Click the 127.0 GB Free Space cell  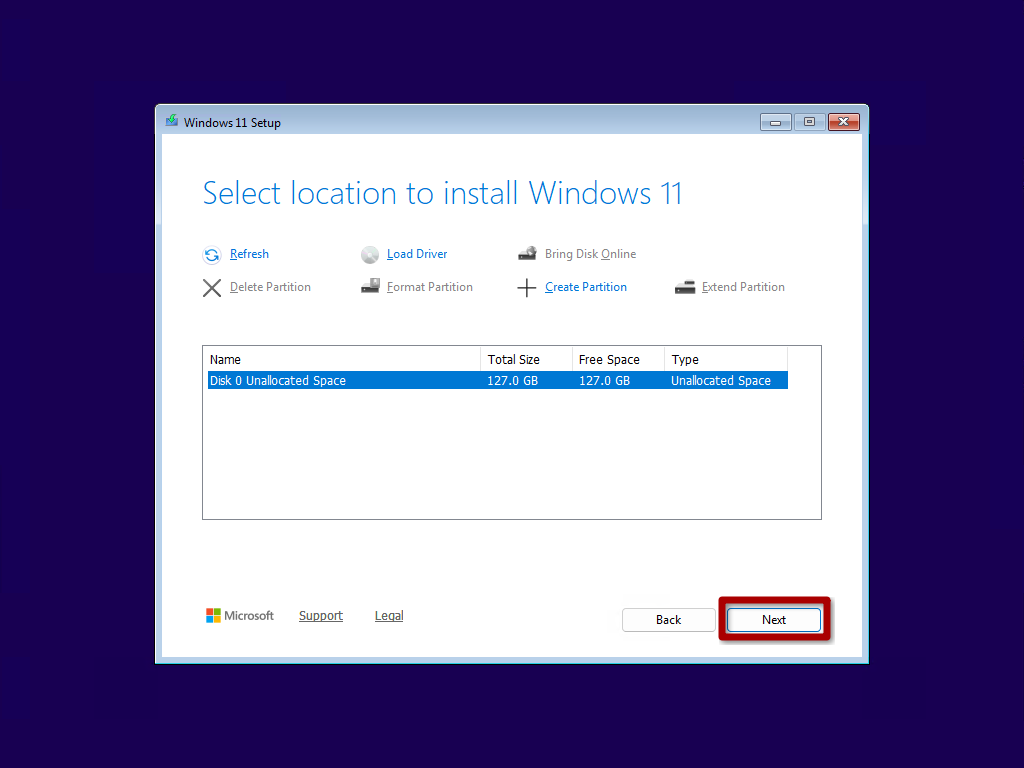click(x=605, y=381)
